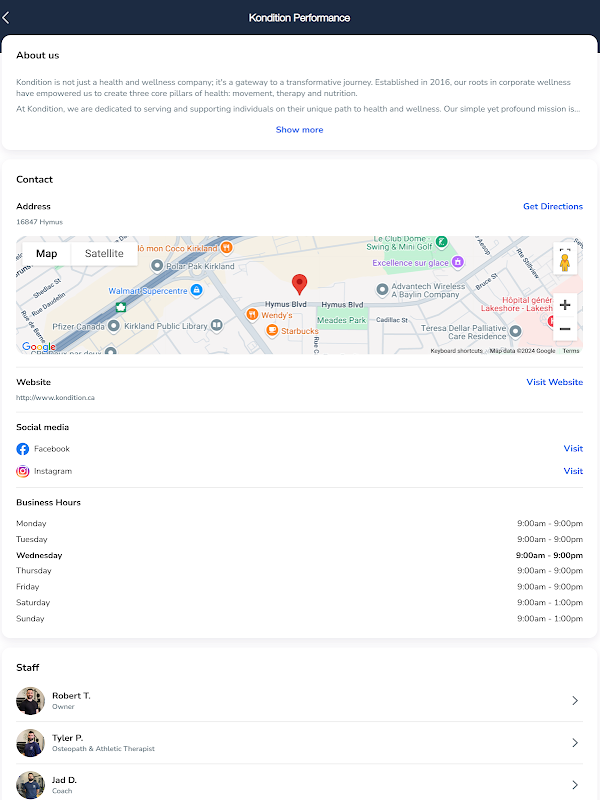This screenshot has width=600, height=800.
Task: Zoom out on the map
Action: pyautogui.click(x=565, y=329)
